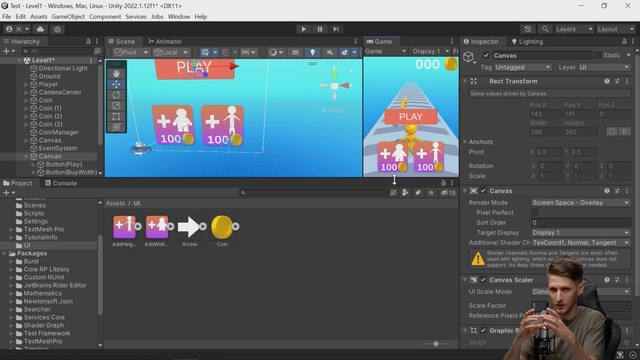Select the AddHeight asset thumbnail
Image resolution: width=640 pixels, height=360 pixels.
tap(124, 227)
